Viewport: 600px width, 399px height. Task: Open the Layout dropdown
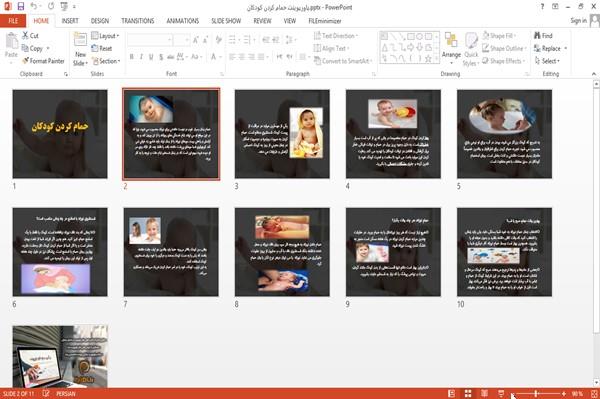coord(105,36)
